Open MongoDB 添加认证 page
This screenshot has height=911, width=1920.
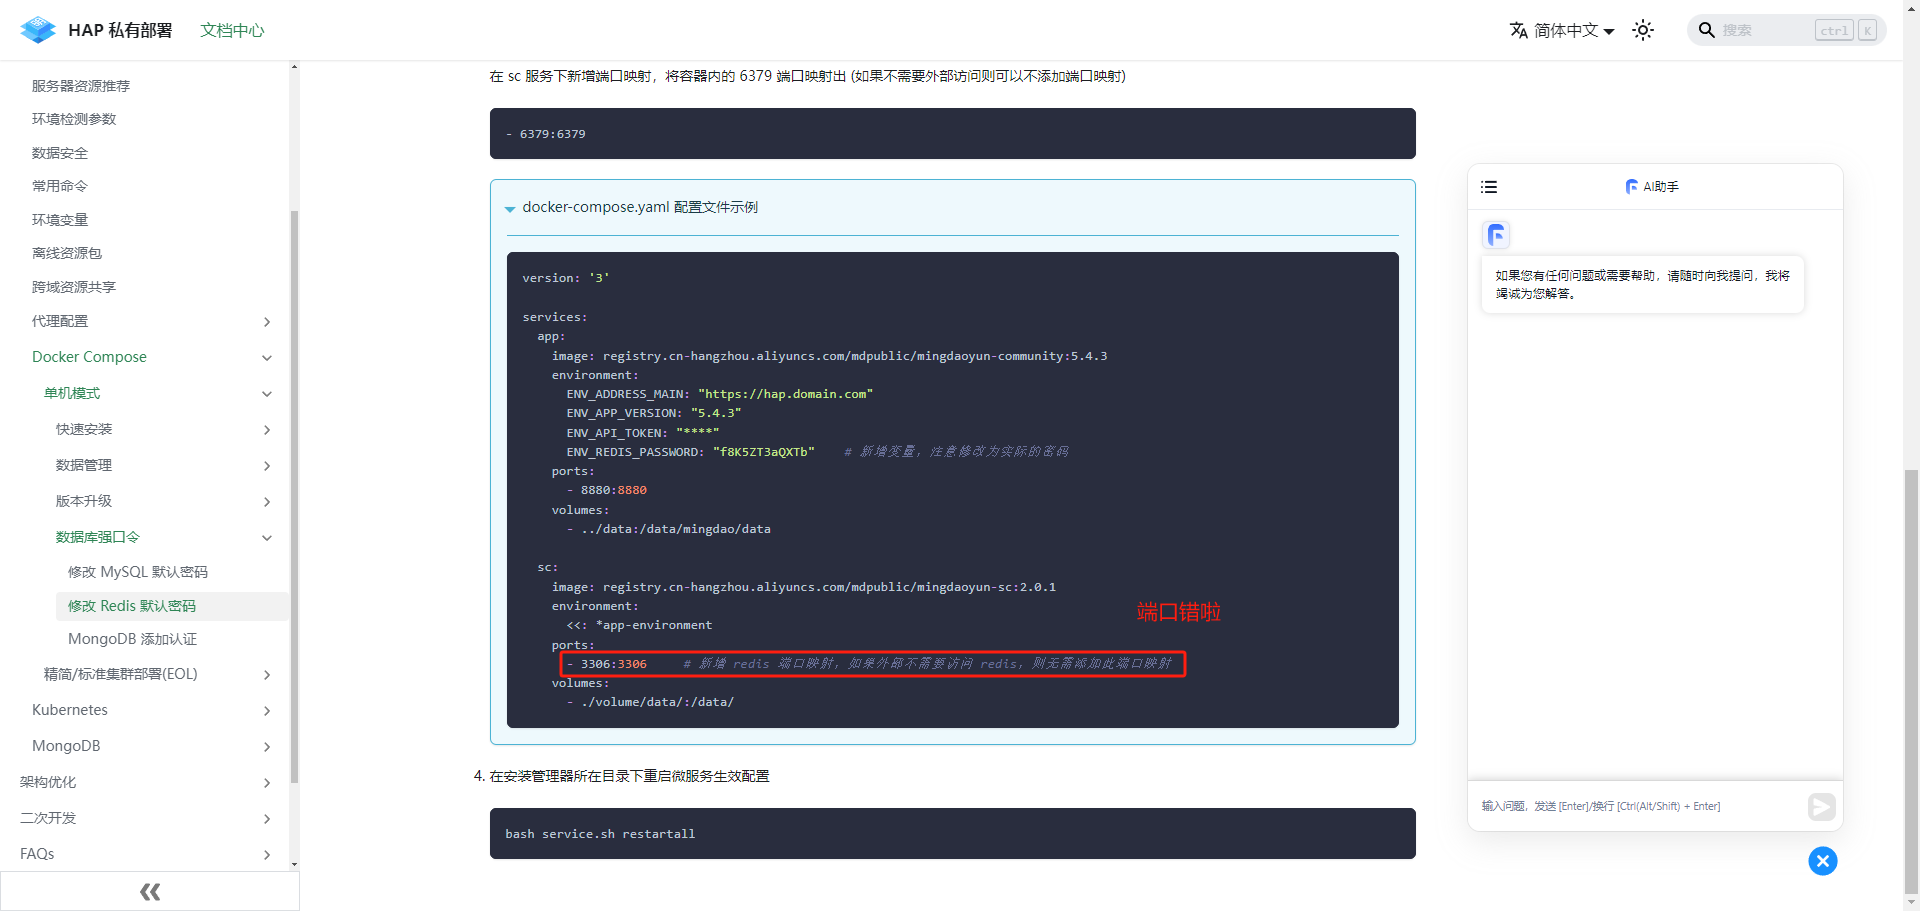132,639
